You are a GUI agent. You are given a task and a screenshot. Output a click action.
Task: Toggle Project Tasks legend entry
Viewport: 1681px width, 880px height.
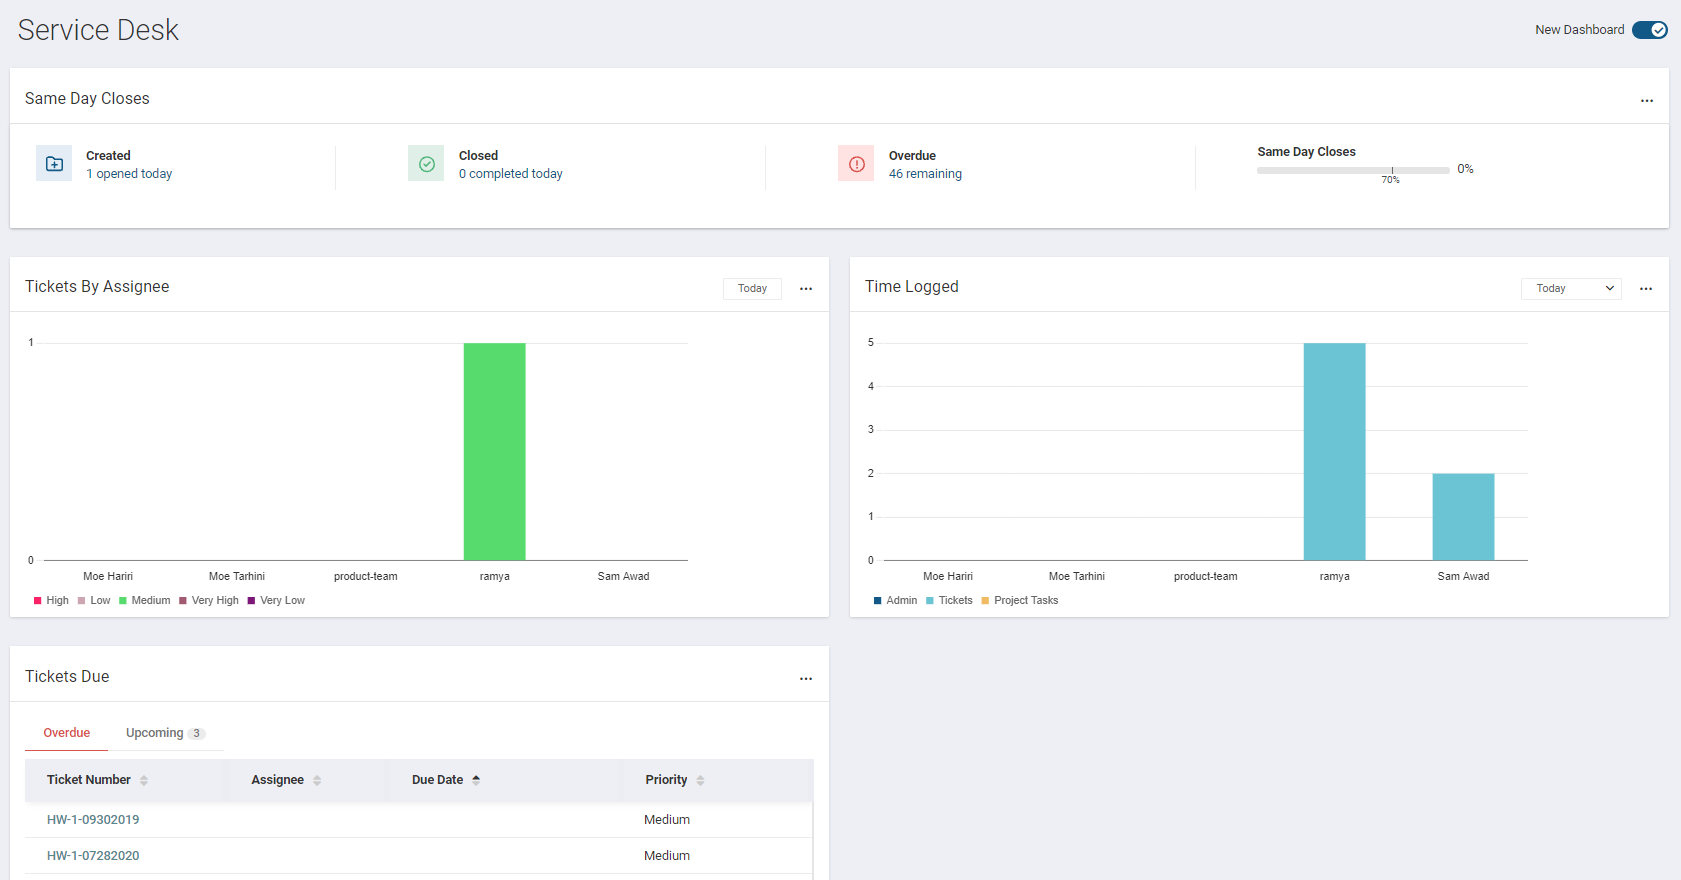(1020, 601)
